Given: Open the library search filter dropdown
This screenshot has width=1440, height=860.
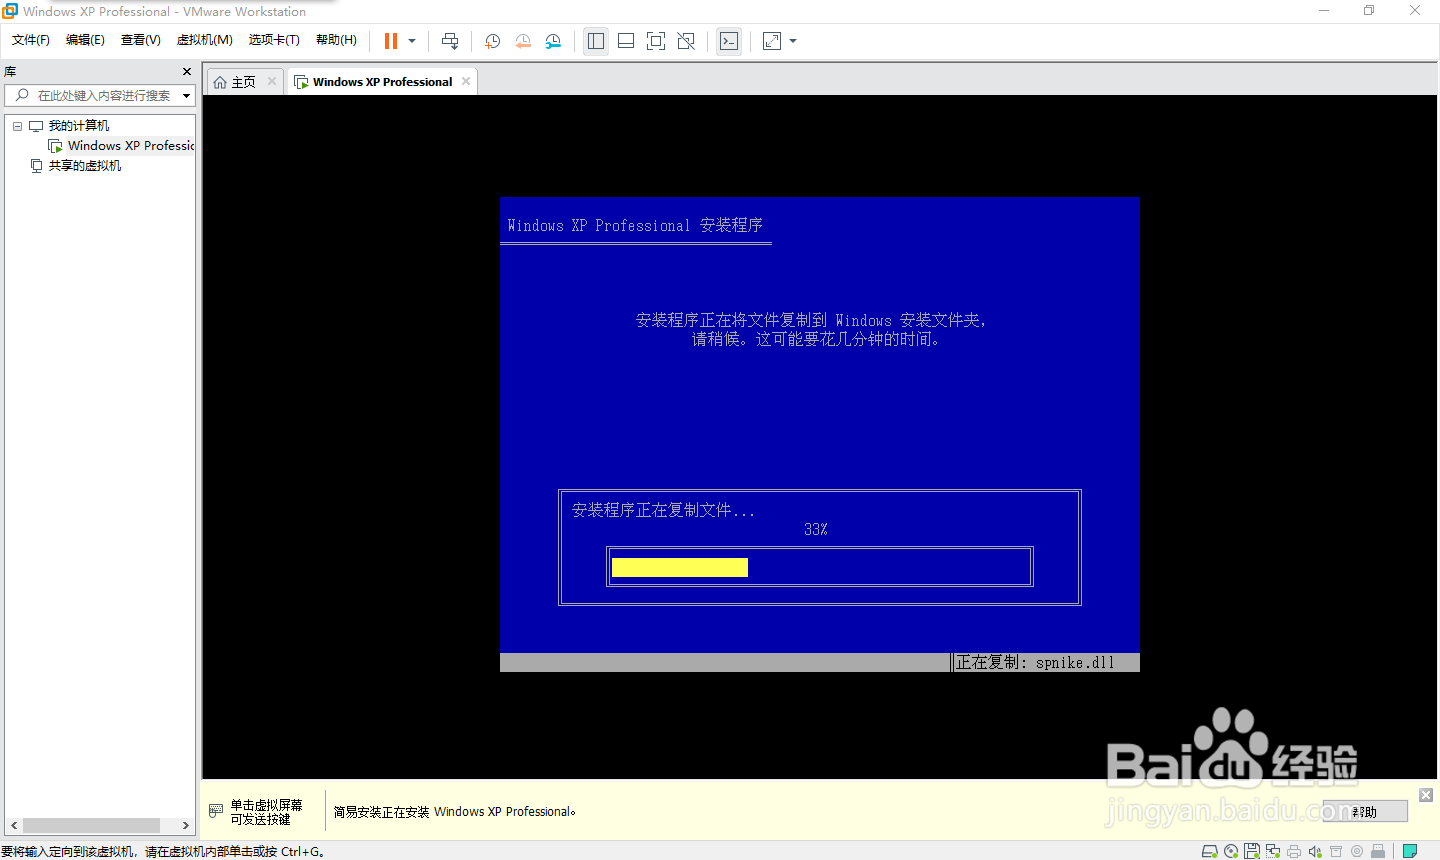Looking at the screenshot, I should click(187, 96).
